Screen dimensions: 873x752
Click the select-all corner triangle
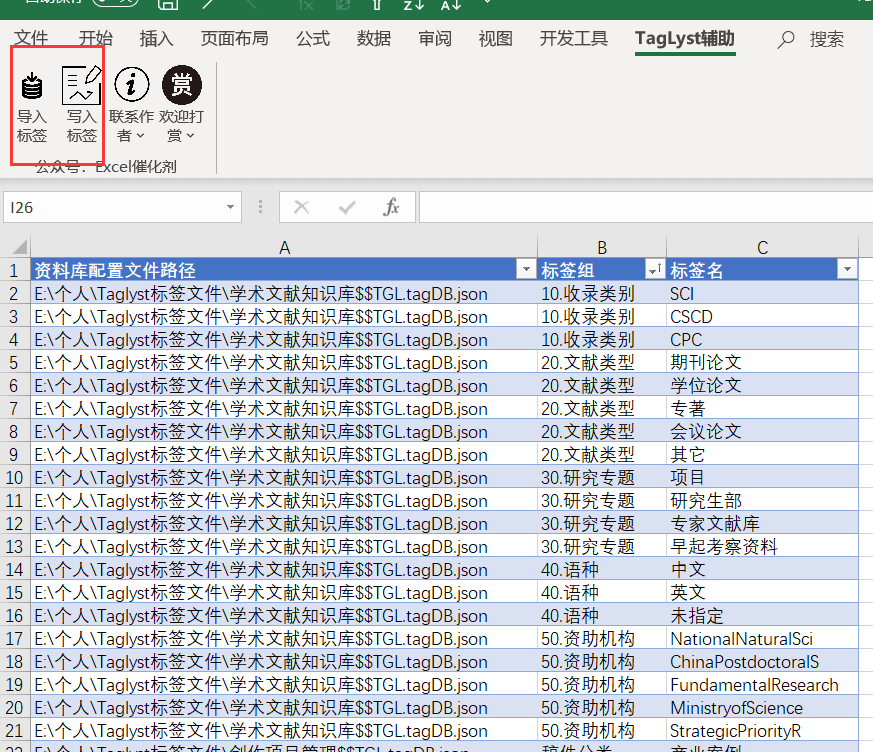(x=19, y=247)
